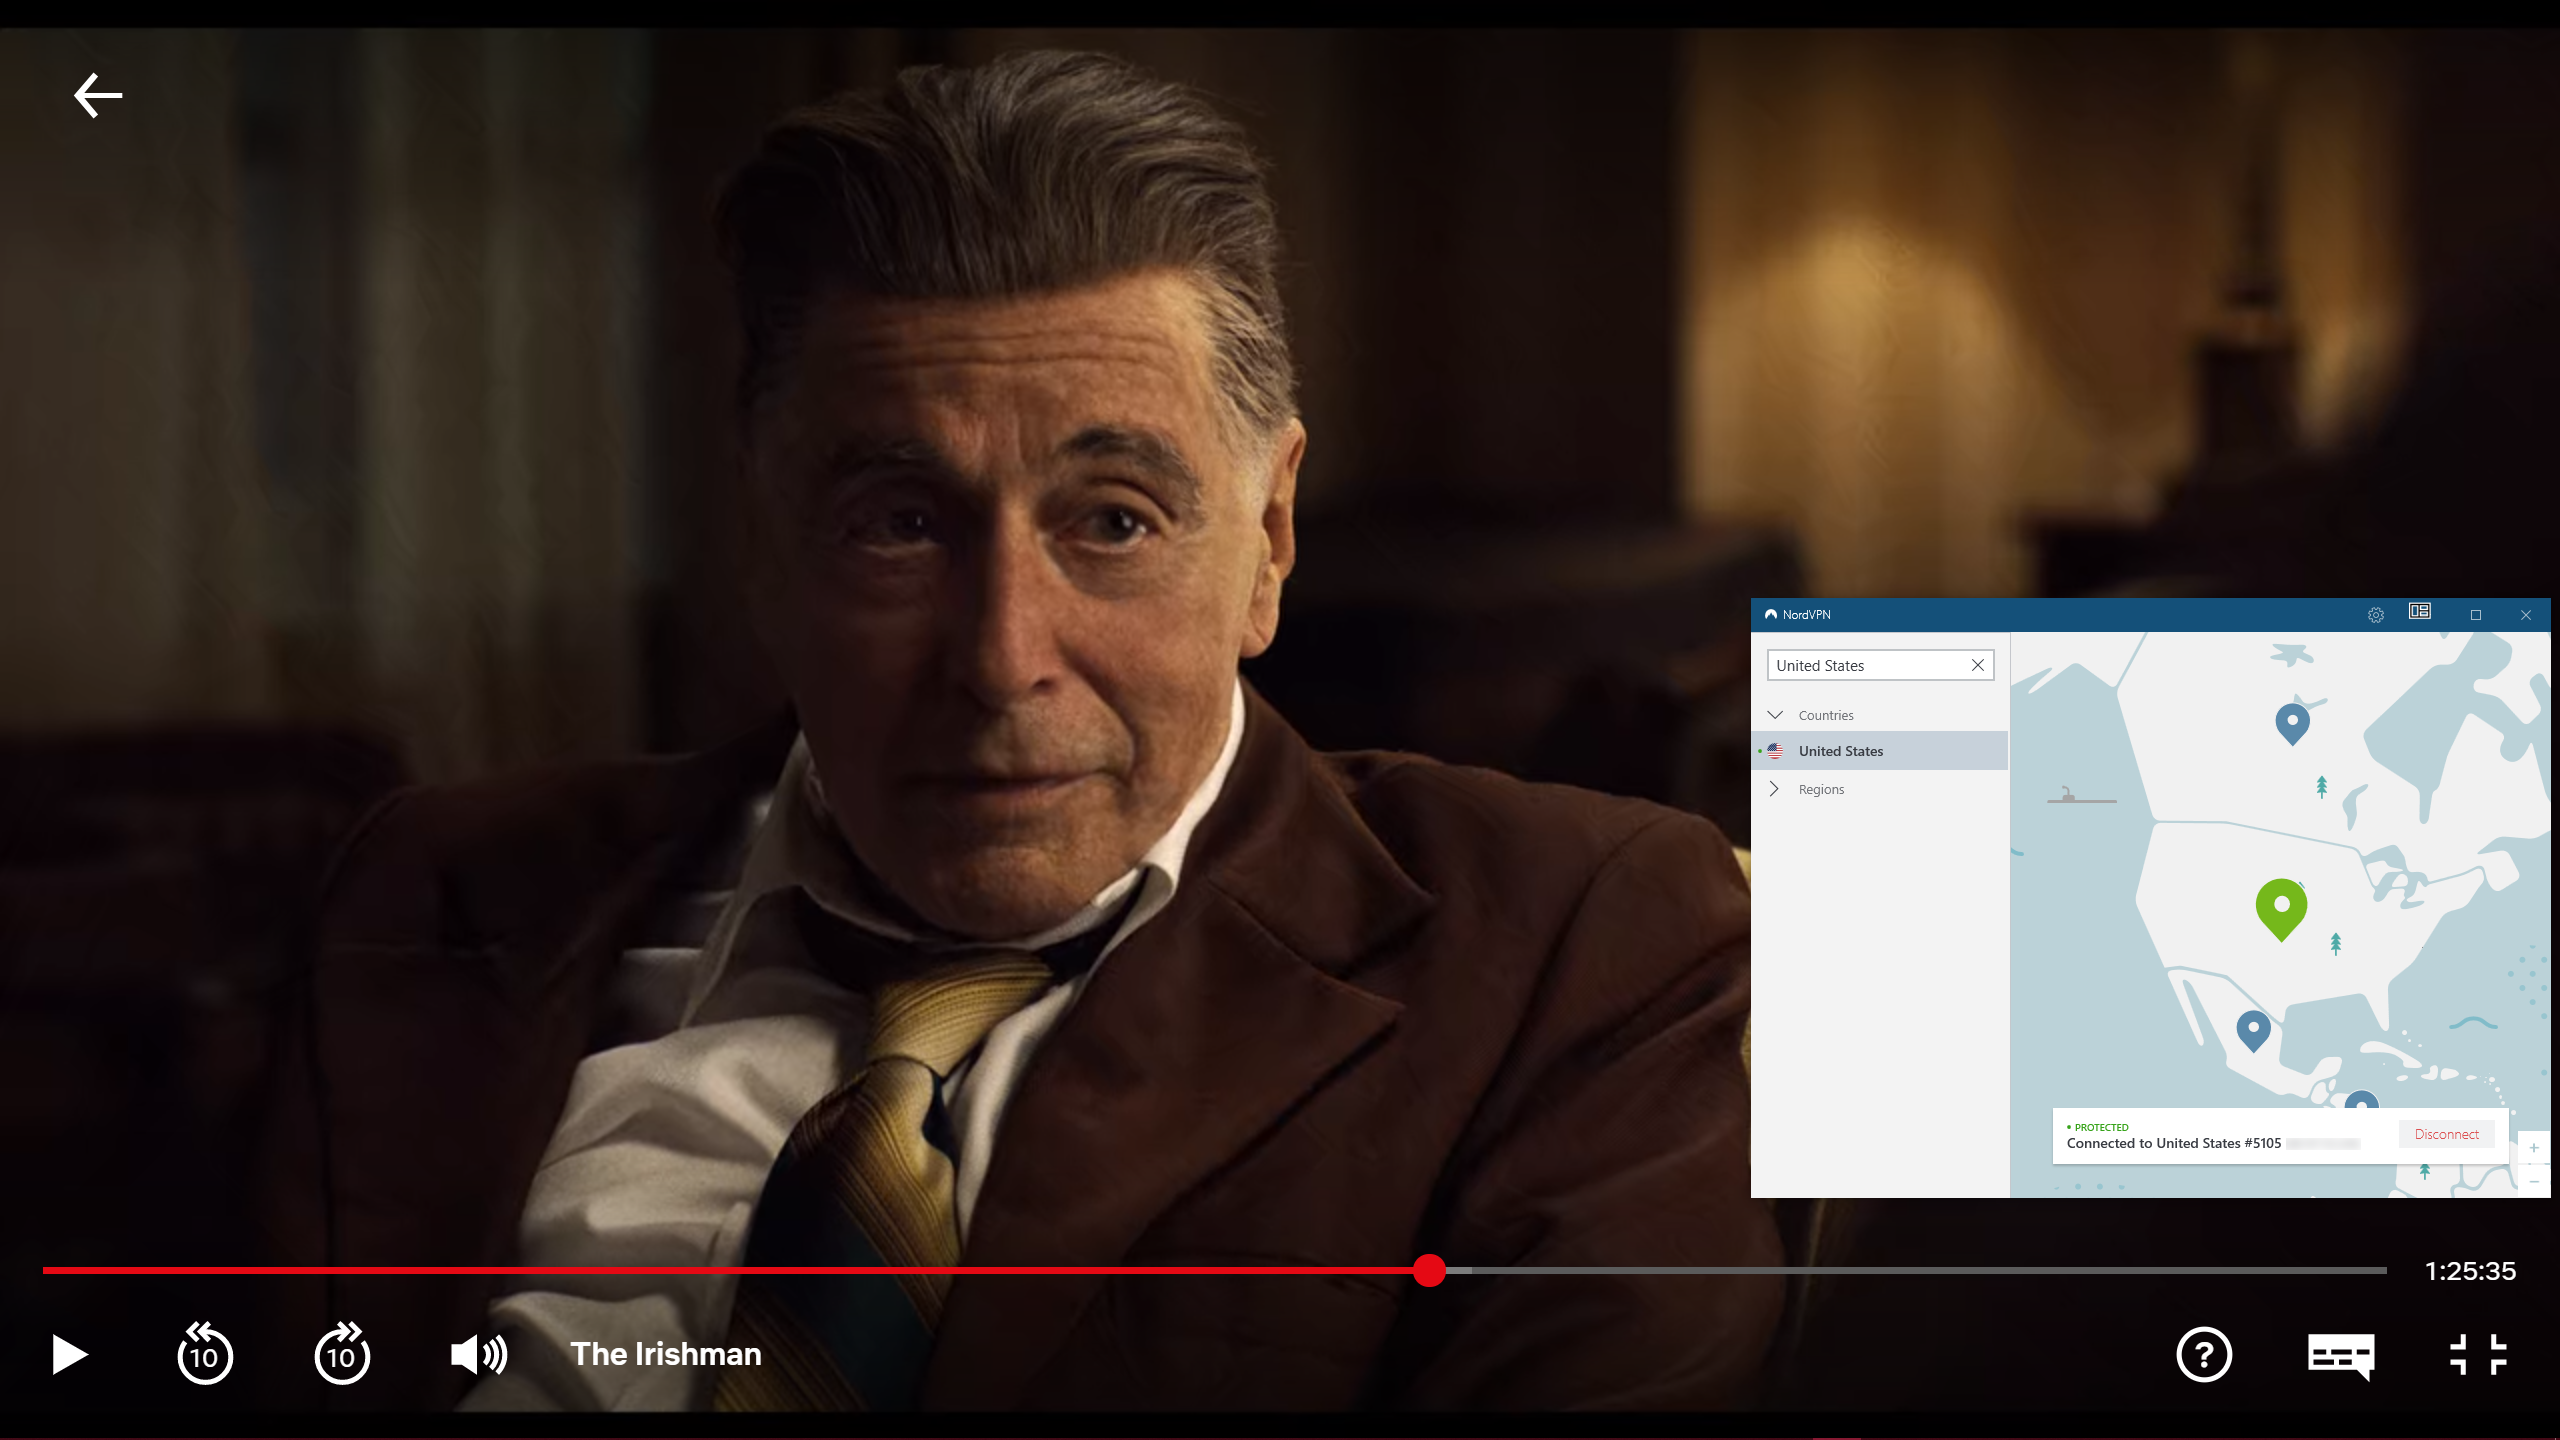Disconnect from the VPN server
Viewport: 2560px width, 1440px height.
[2446, 1134]
